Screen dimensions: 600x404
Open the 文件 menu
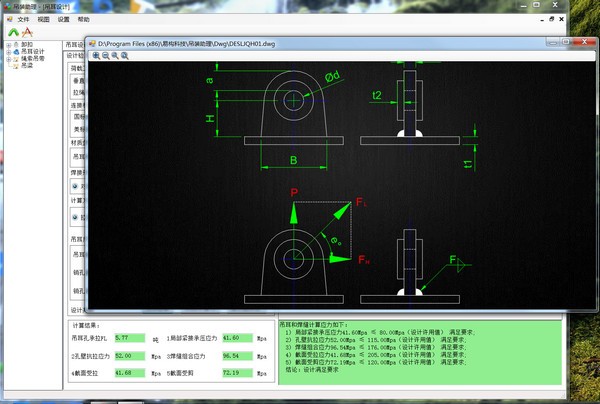pos(23,19)
